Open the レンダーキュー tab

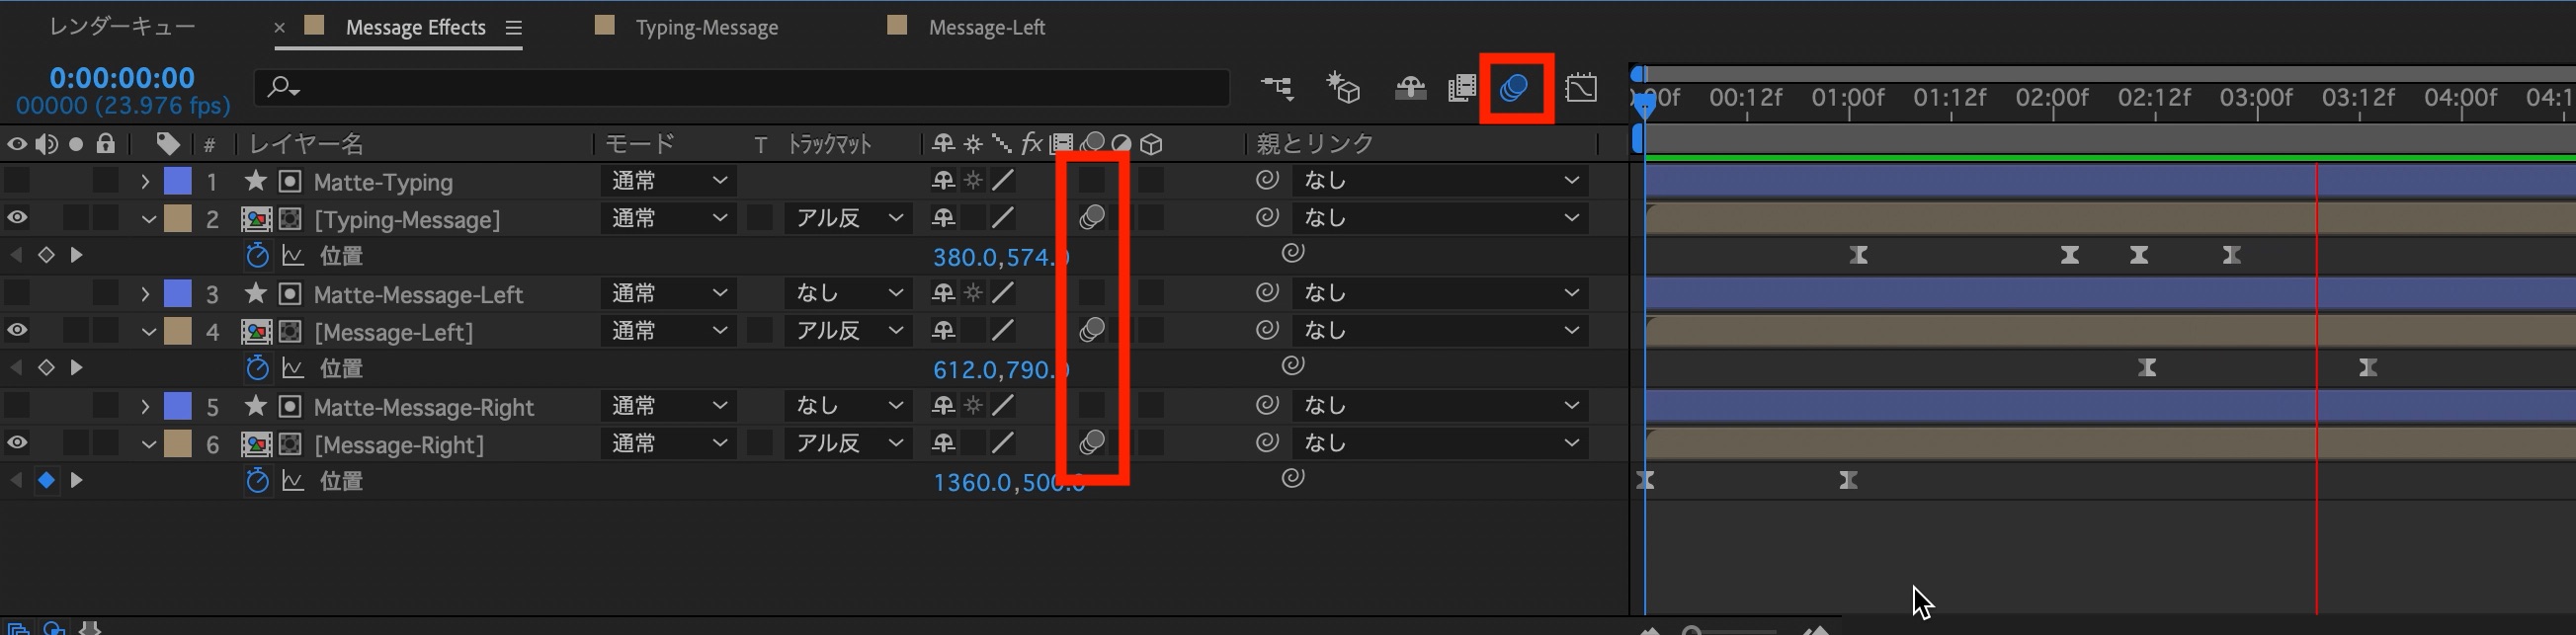click(x=122, y=27)
